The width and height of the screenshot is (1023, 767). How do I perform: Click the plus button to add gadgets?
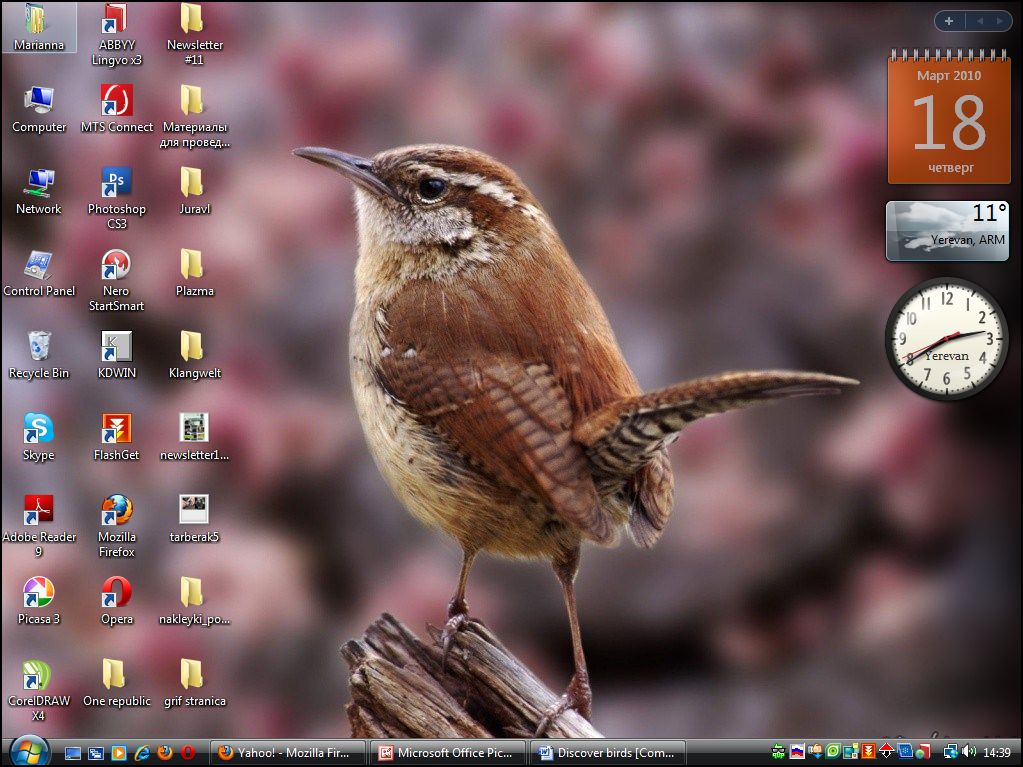(948, 21)
